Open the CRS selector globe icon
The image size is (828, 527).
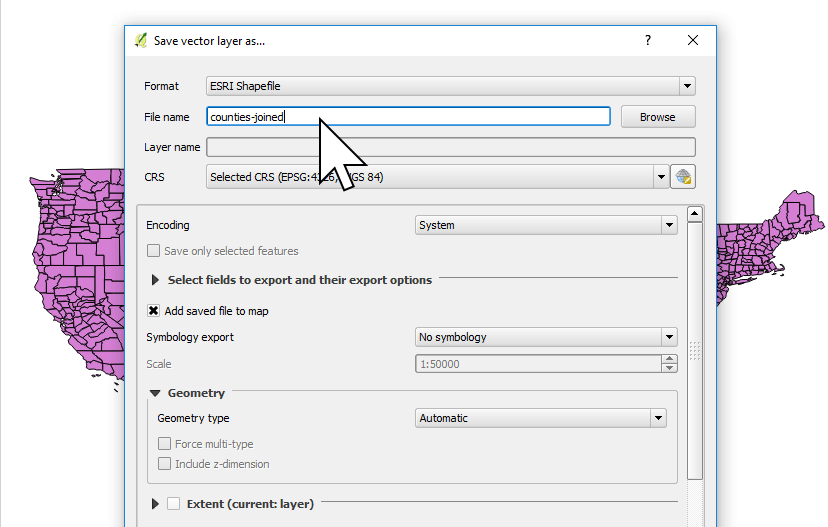click(683, 177)
